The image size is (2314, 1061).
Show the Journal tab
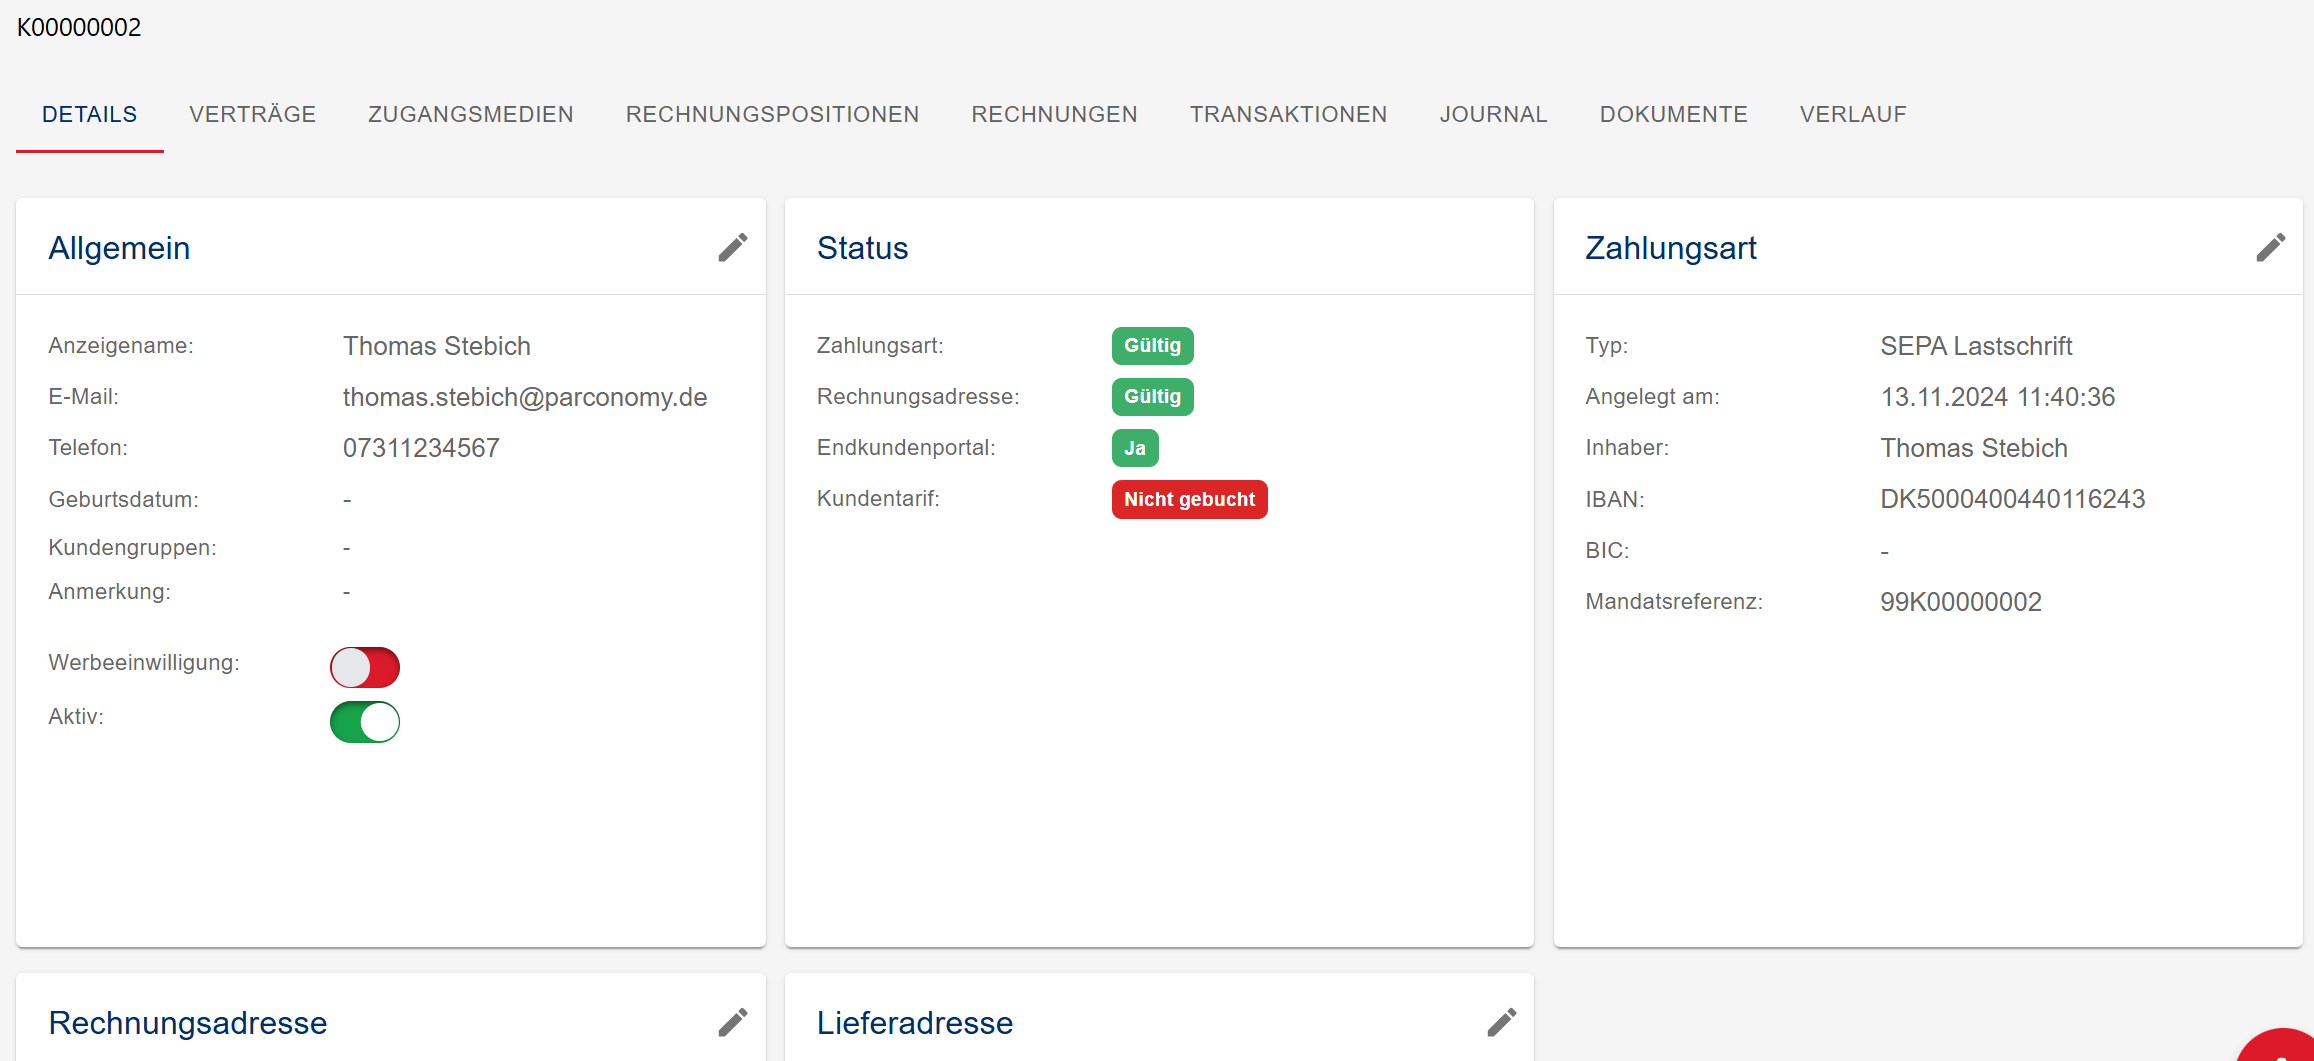tap(1493, 115)
